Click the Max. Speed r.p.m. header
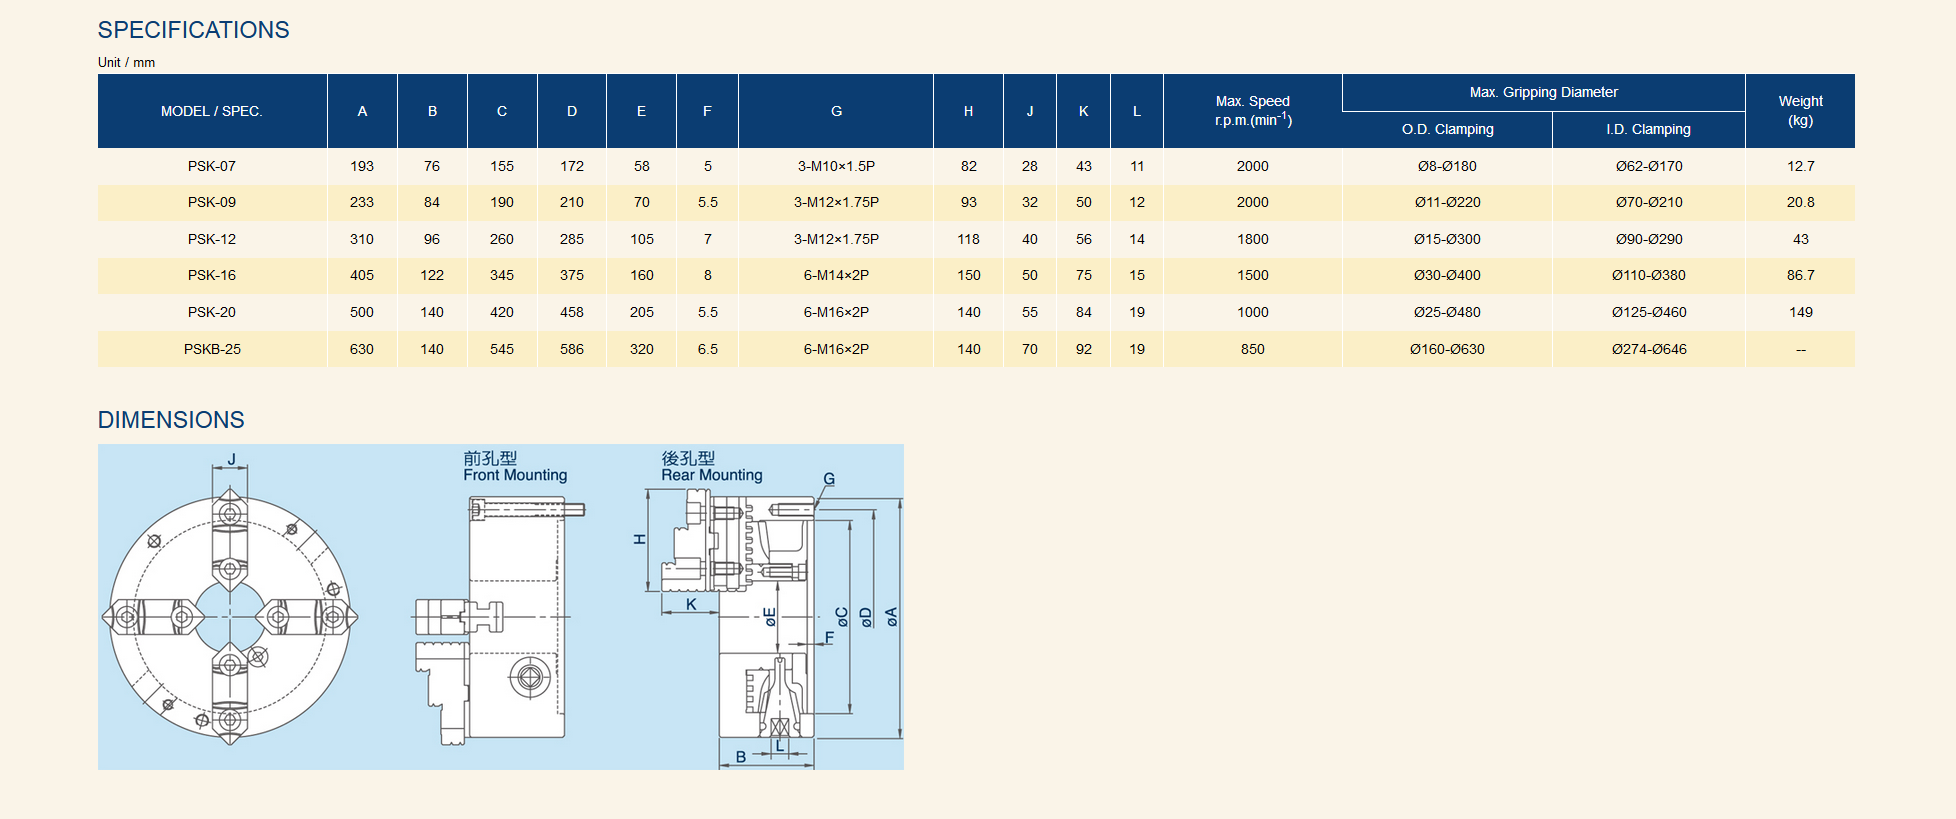The height and width of the screenshot is (819, 1956). pyautogui.click(x=1252, y=111)
